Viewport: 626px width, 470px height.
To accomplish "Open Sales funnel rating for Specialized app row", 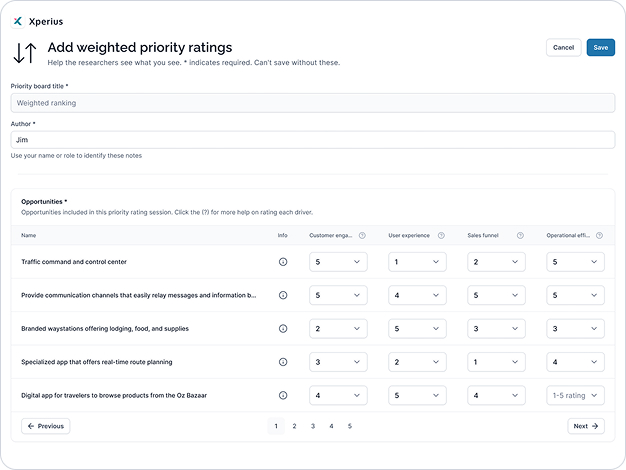I will click(496, 362).
